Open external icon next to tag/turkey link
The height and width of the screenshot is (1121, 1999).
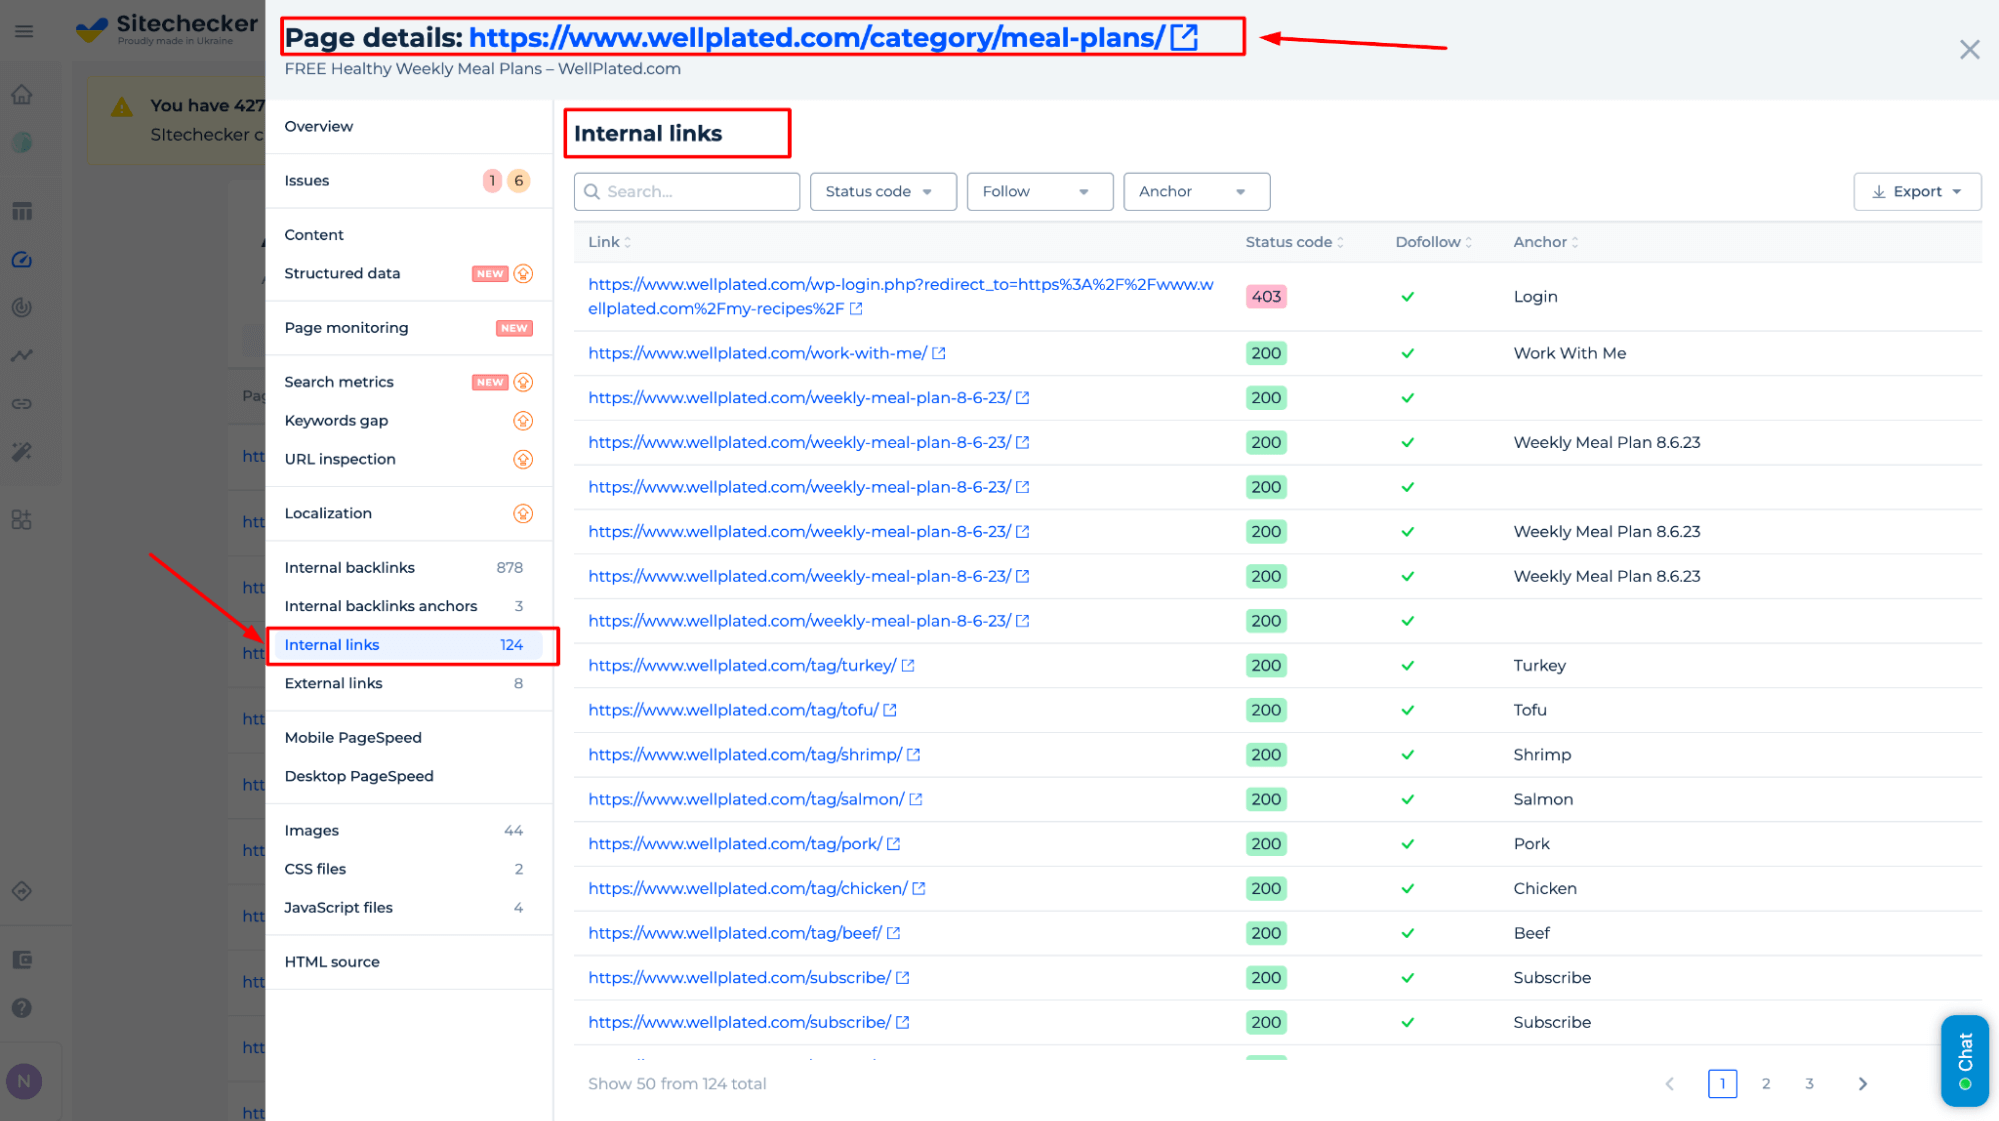tap(908, 666)
